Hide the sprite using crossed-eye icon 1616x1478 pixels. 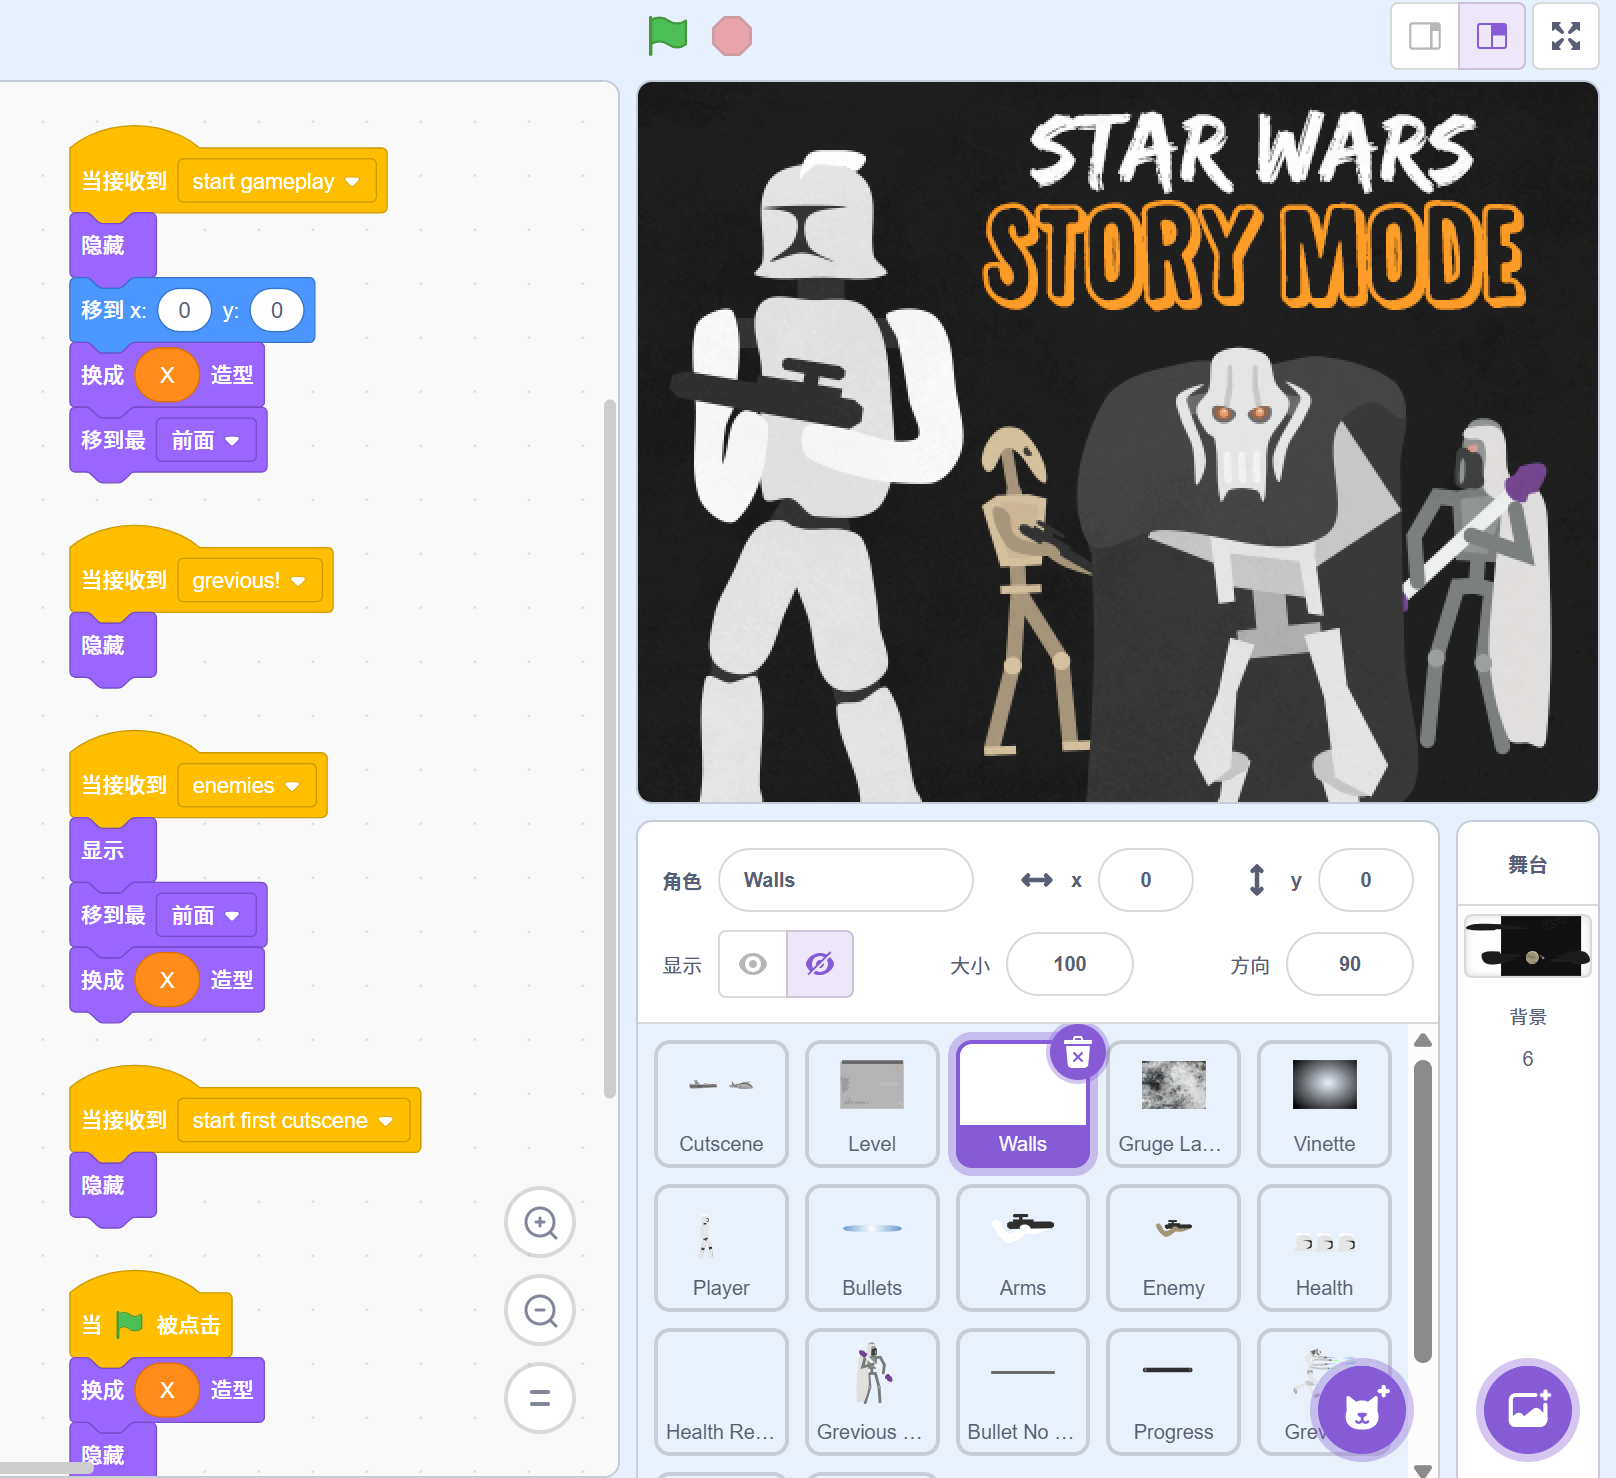tap(820, 964)
